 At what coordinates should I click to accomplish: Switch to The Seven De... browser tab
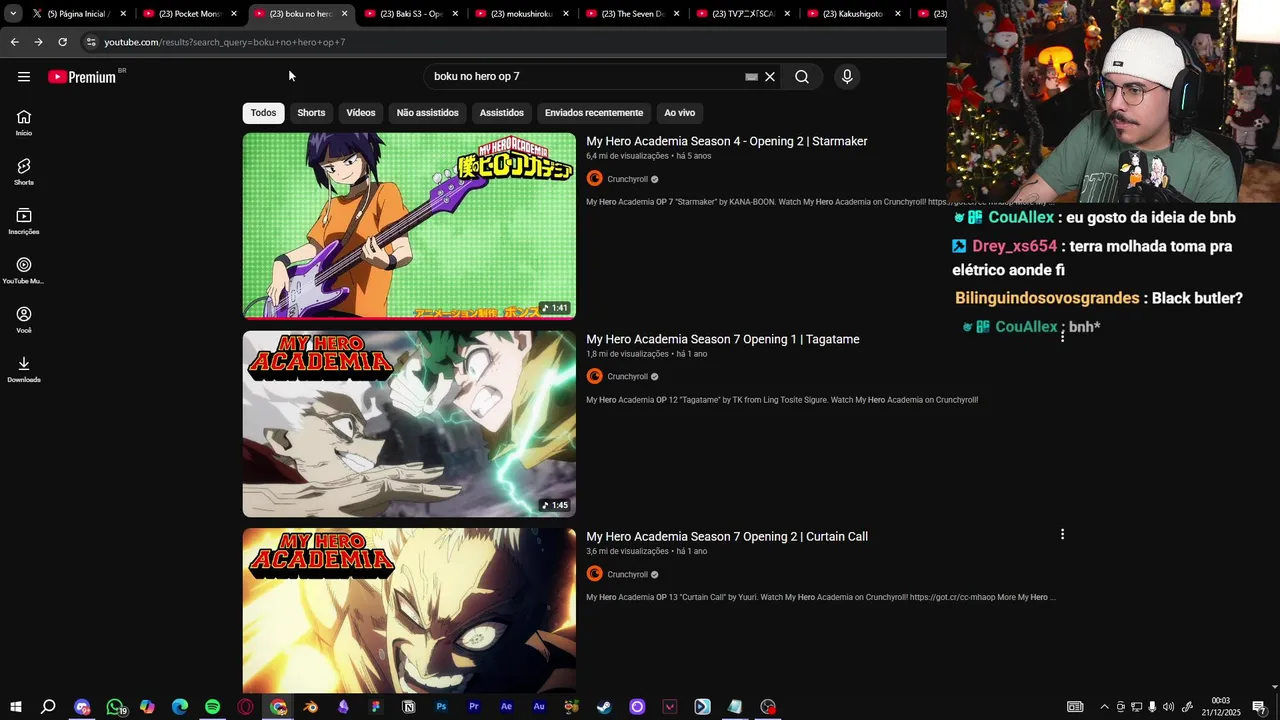(634, 14)
